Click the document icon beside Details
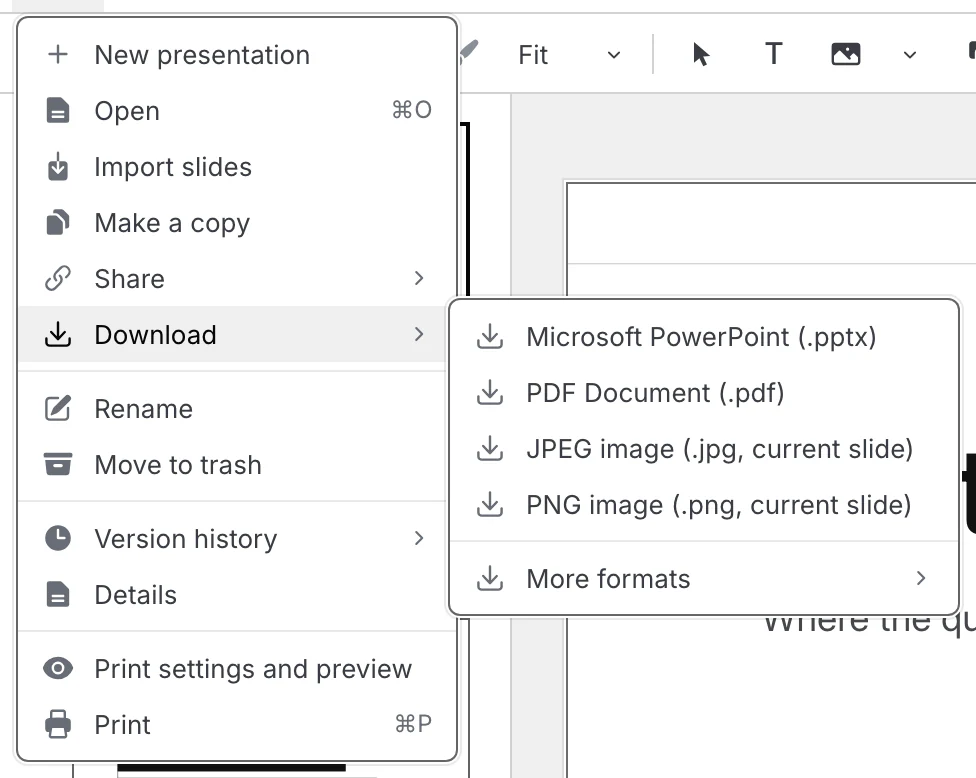The width and height of the screenshot is (976, 778). [x=58, y=594]
